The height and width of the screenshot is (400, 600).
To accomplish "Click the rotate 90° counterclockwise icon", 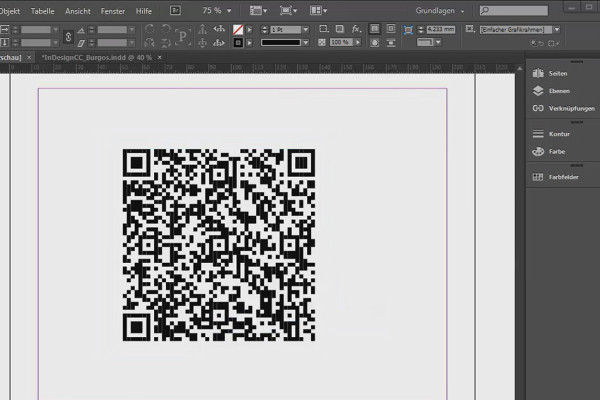I will pos(166,29).
